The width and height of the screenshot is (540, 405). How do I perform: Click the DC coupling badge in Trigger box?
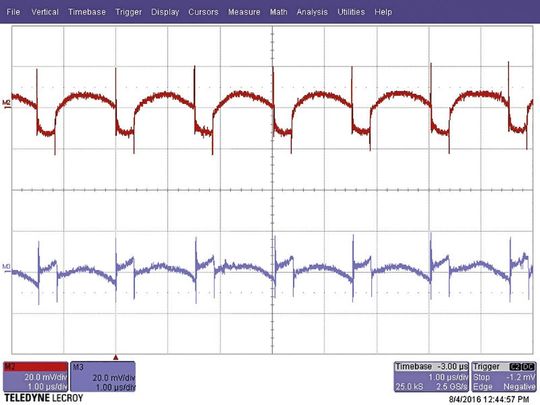pos(528,367)
